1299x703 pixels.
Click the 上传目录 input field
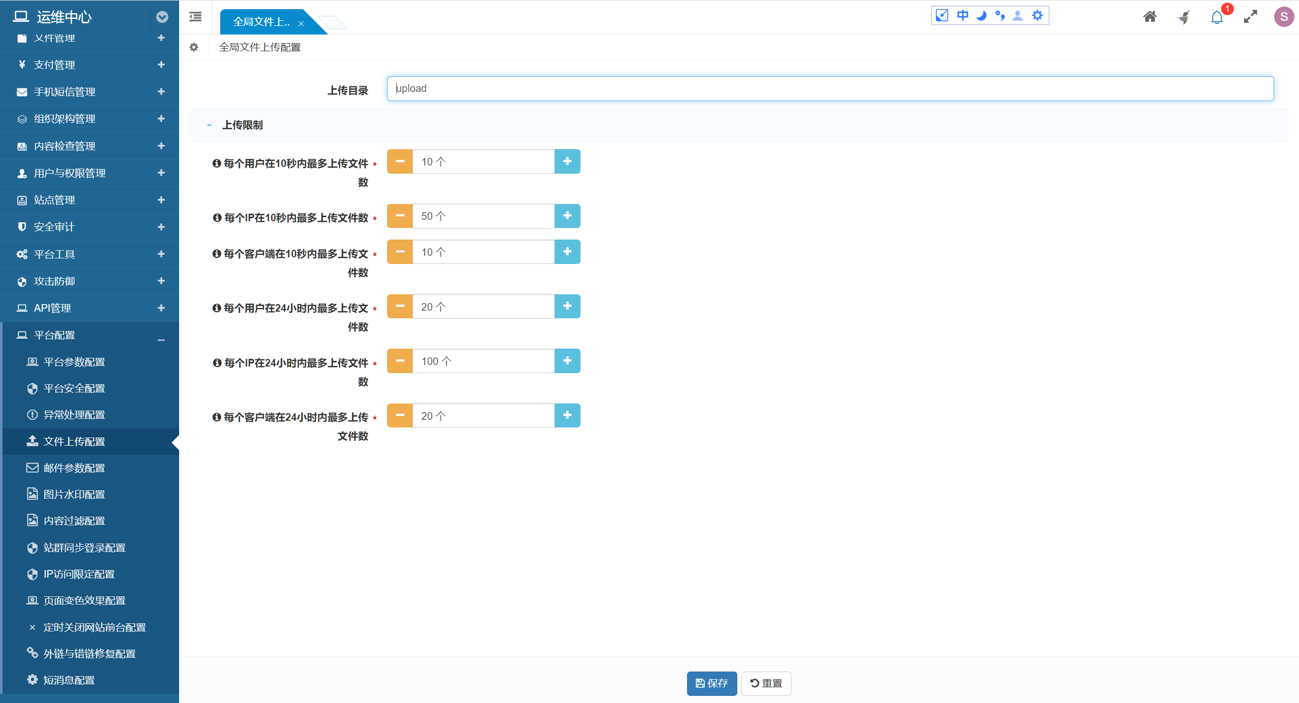(830, 89)
